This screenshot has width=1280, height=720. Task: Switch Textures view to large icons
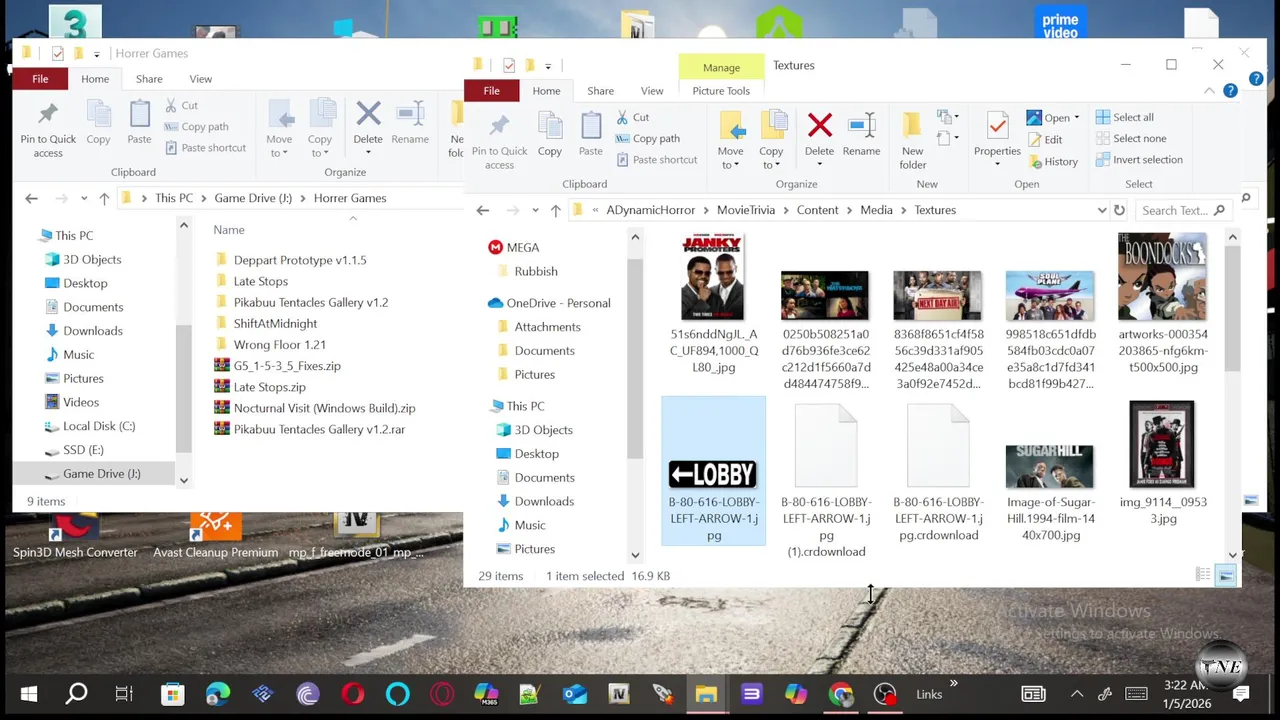click(1226, 575)
